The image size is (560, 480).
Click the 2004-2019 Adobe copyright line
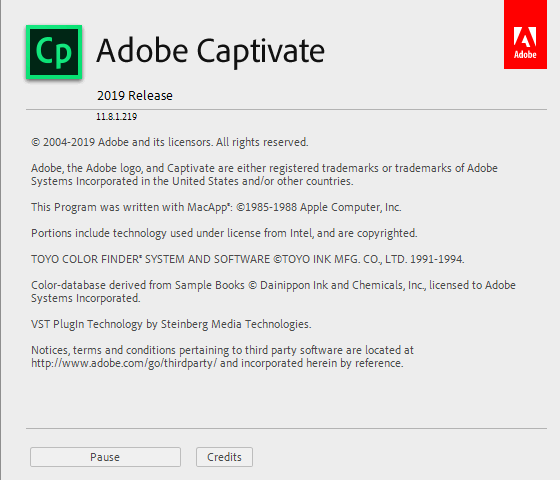point(170,142)
